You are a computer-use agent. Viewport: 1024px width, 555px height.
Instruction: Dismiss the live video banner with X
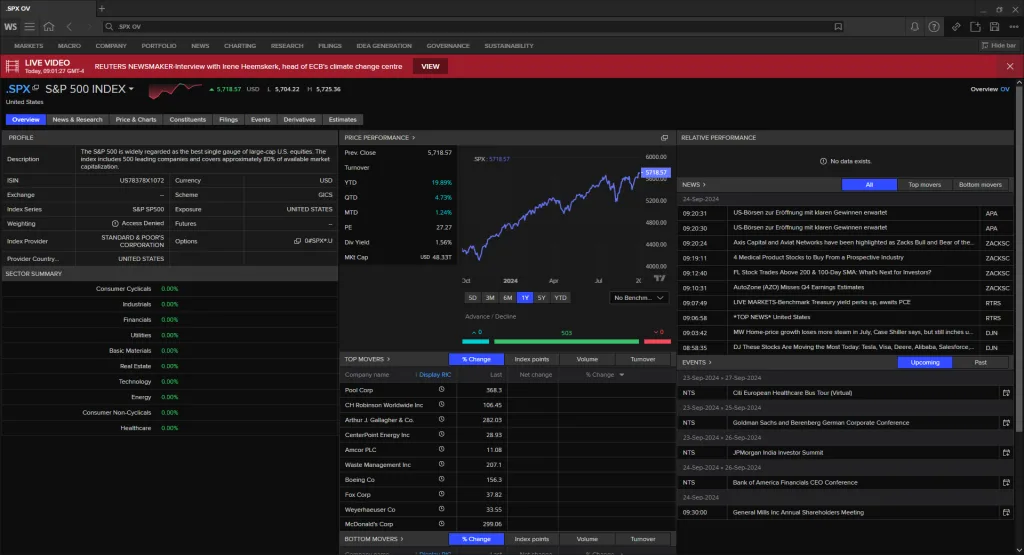(x=1010, y=67)
